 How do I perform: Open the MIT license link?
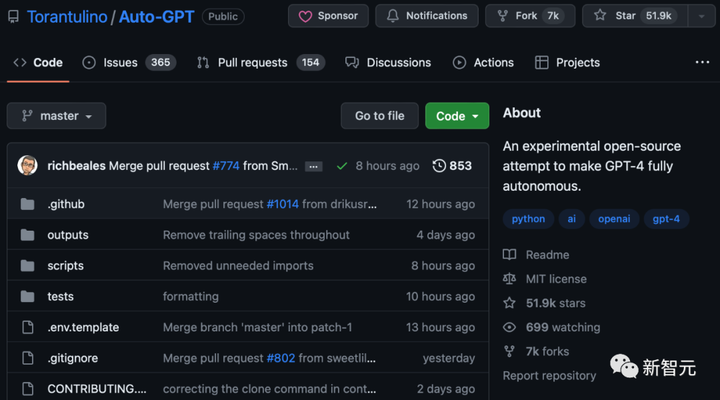coord(556,279)
